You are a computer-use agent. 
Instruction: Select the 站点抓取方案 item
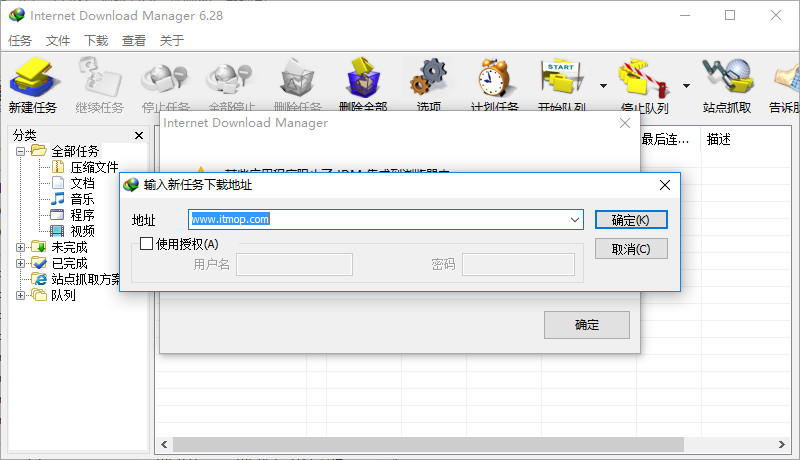(x=85, y=279)
